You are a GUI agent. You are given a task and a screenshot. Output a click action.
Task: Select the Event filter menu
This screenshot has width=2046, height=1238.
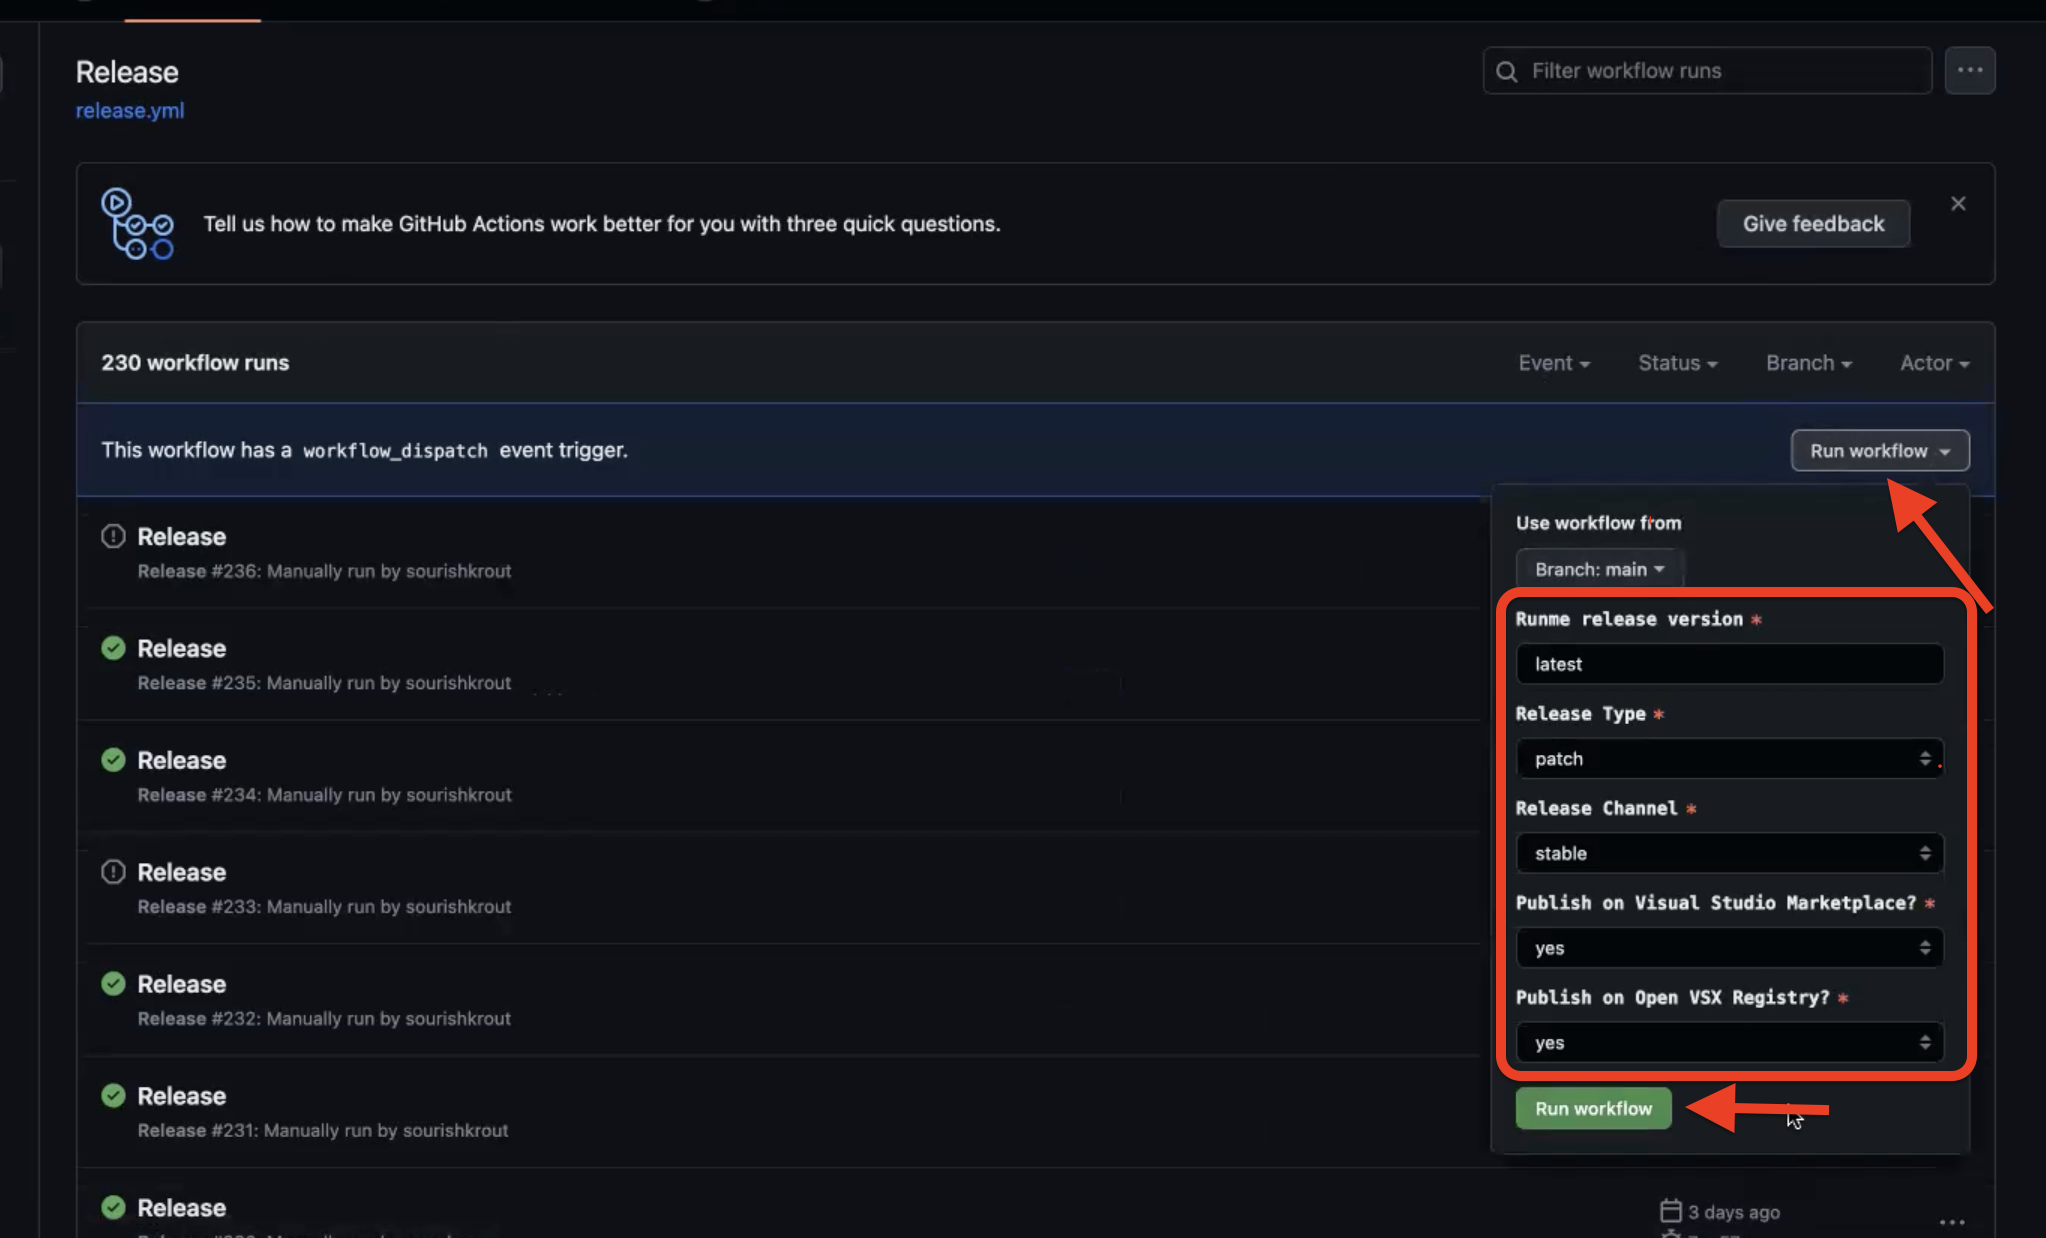[x=1553, y=362]
